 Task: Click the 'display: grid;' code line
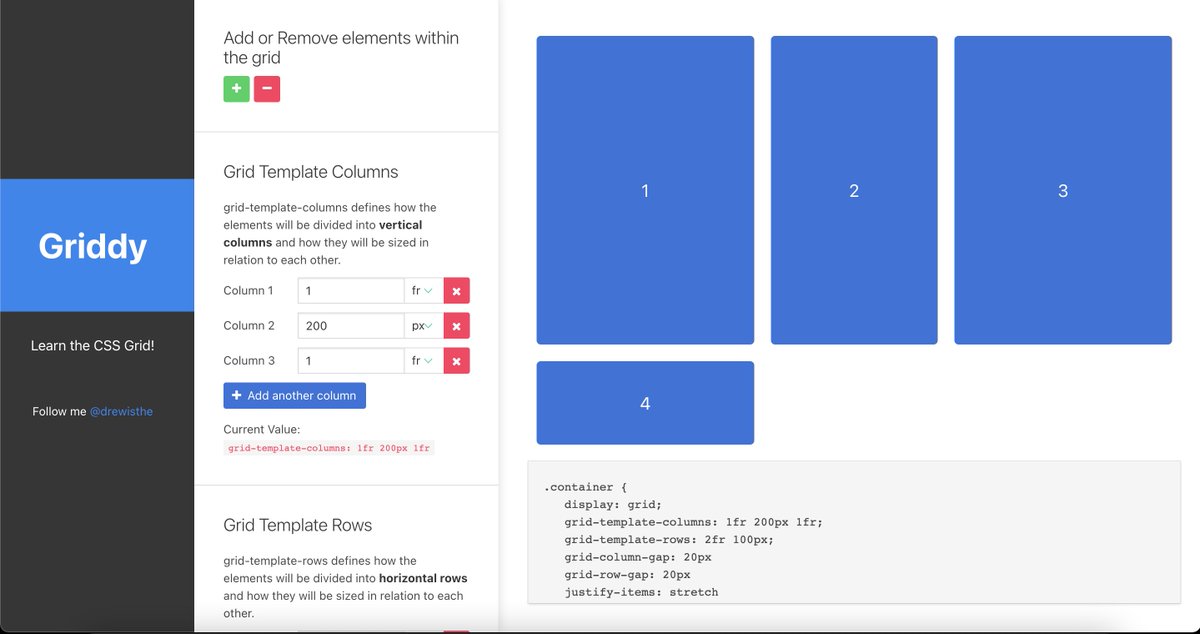[612, 505]
